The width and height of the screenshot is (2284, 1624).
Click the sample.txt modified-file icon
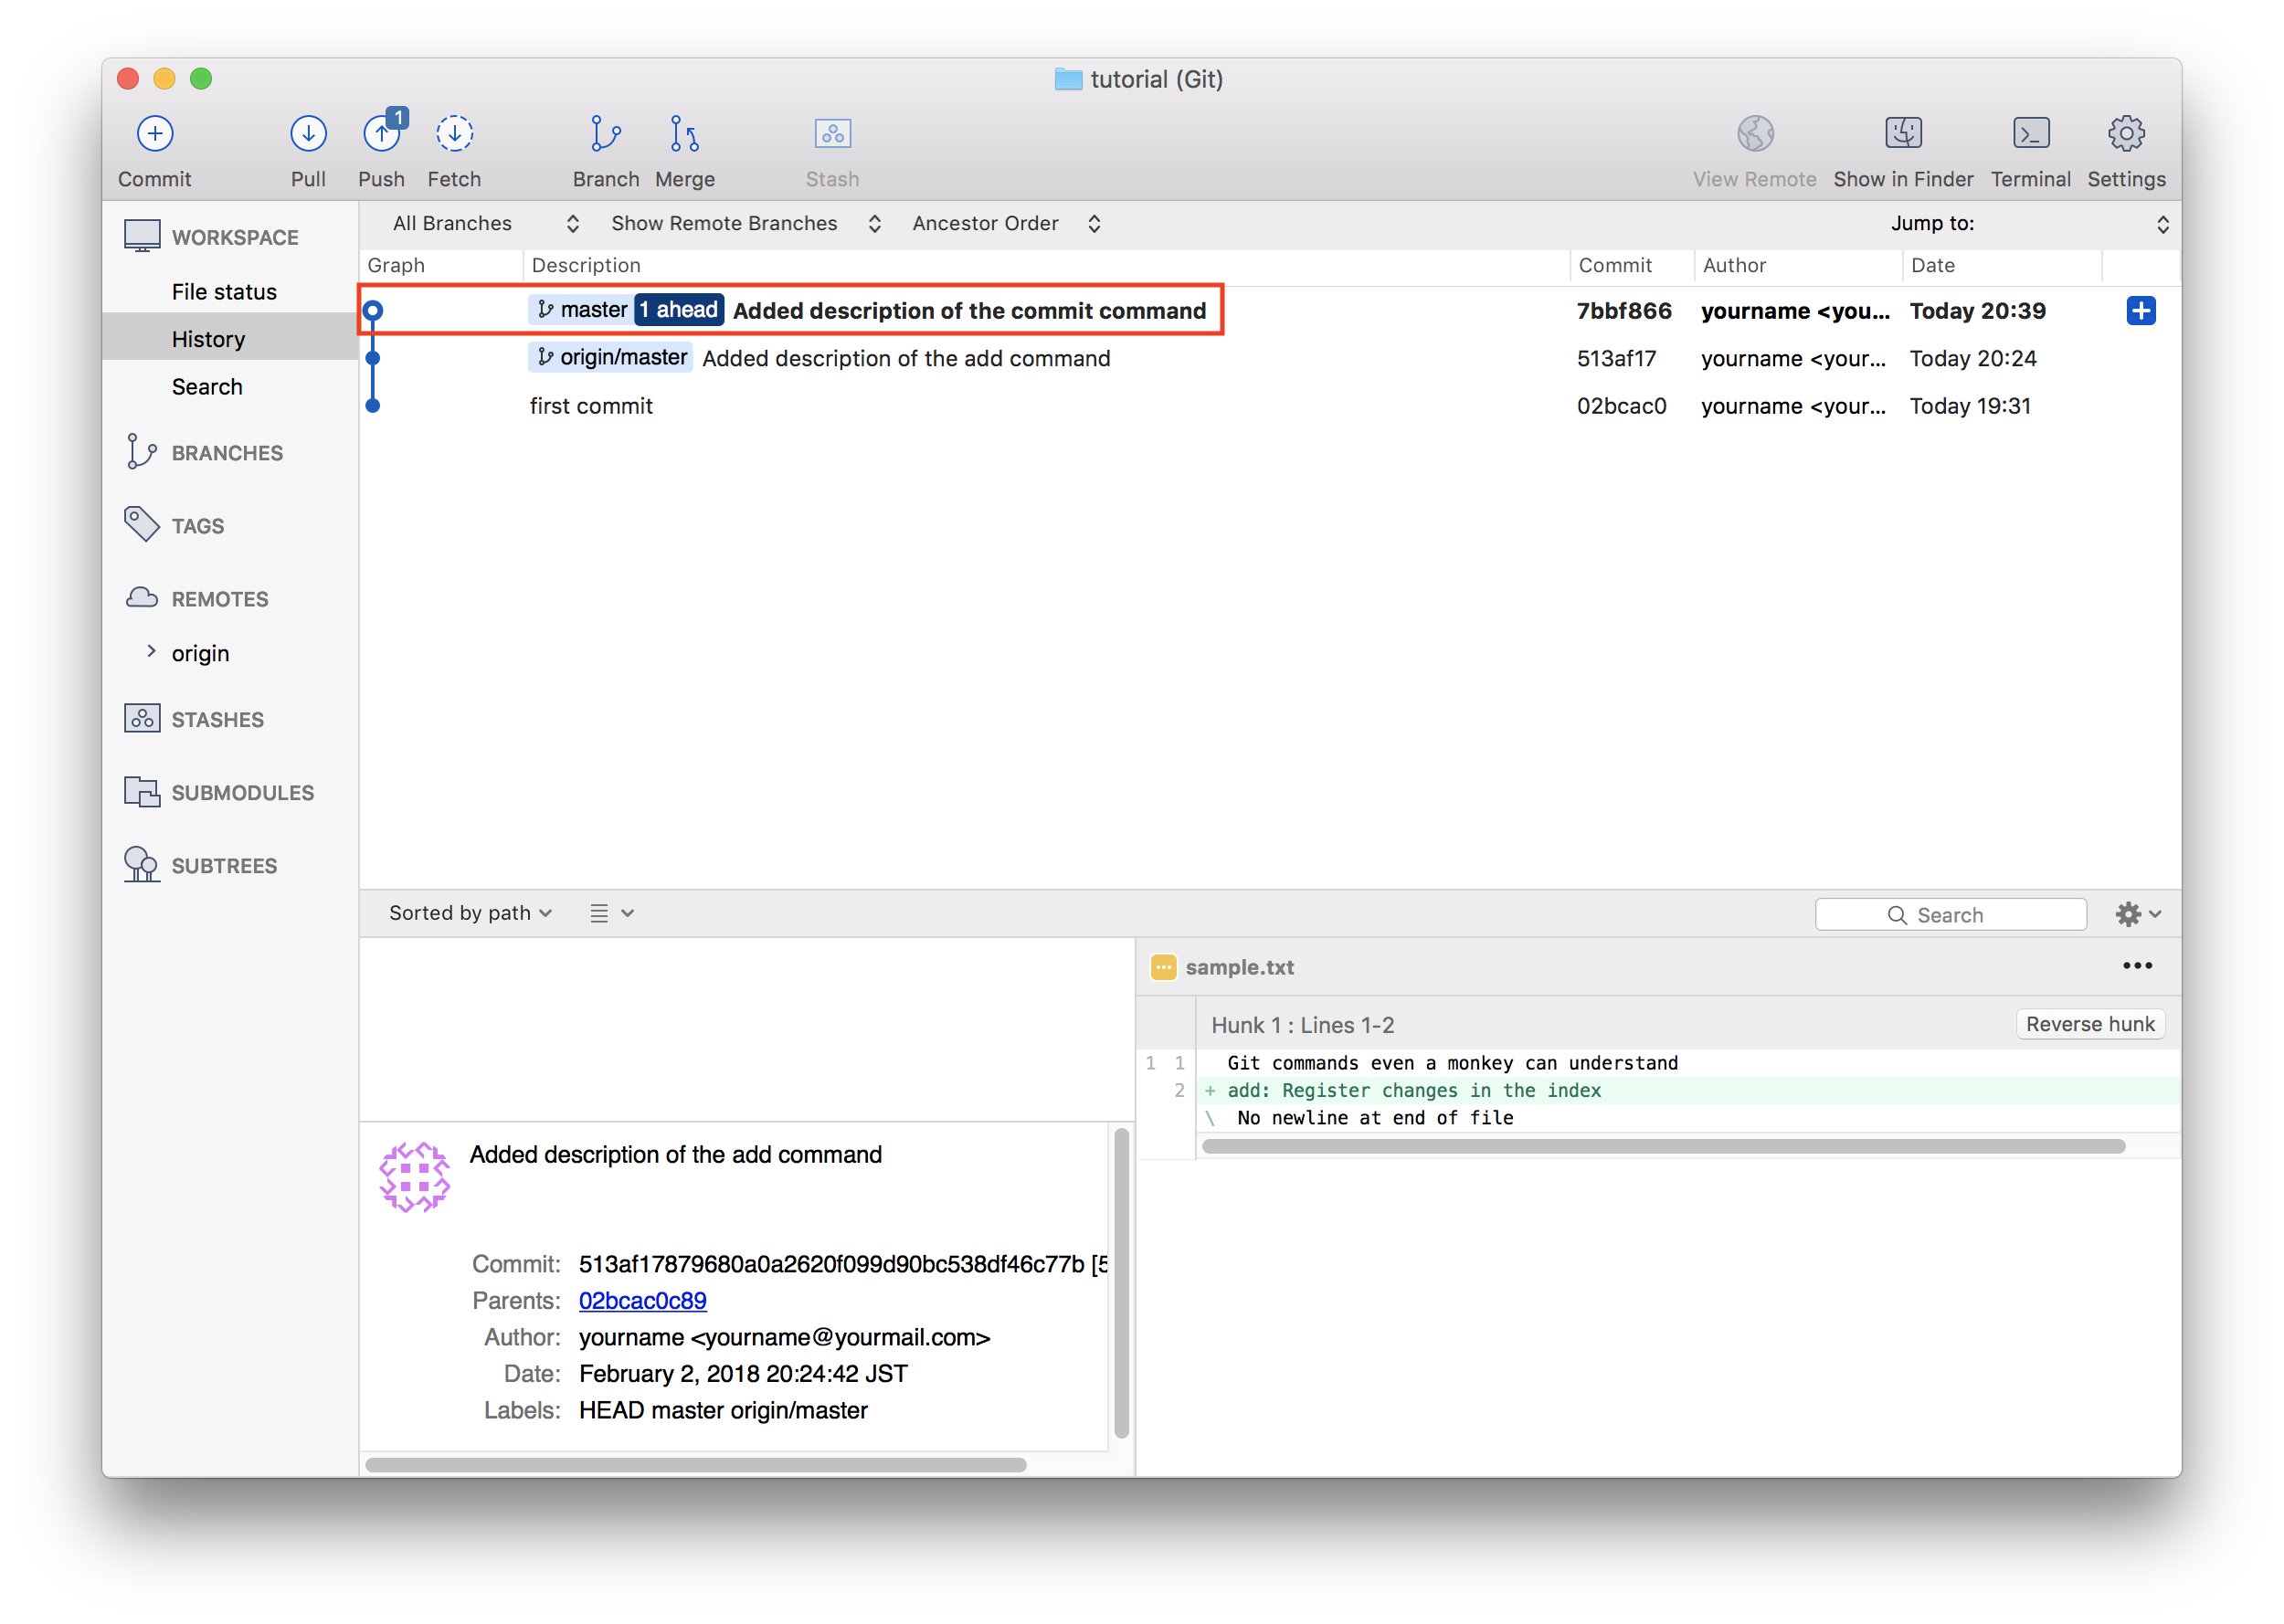pyautogui.click(x=1163, y=967)
